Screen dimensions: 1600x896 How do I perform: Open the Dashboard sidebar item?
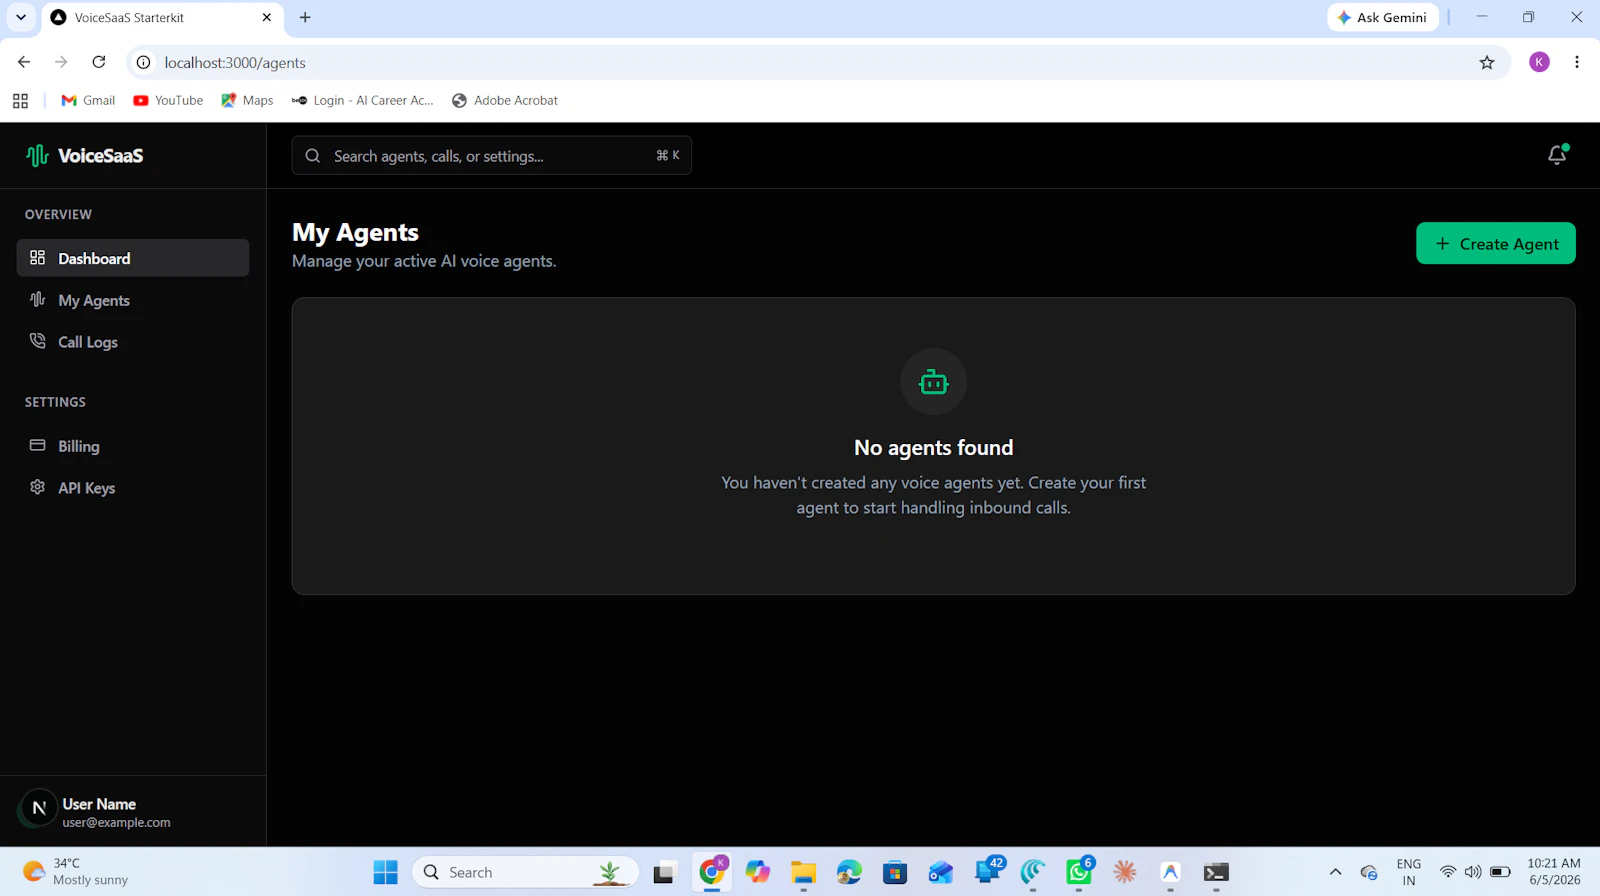click(133, 258)
